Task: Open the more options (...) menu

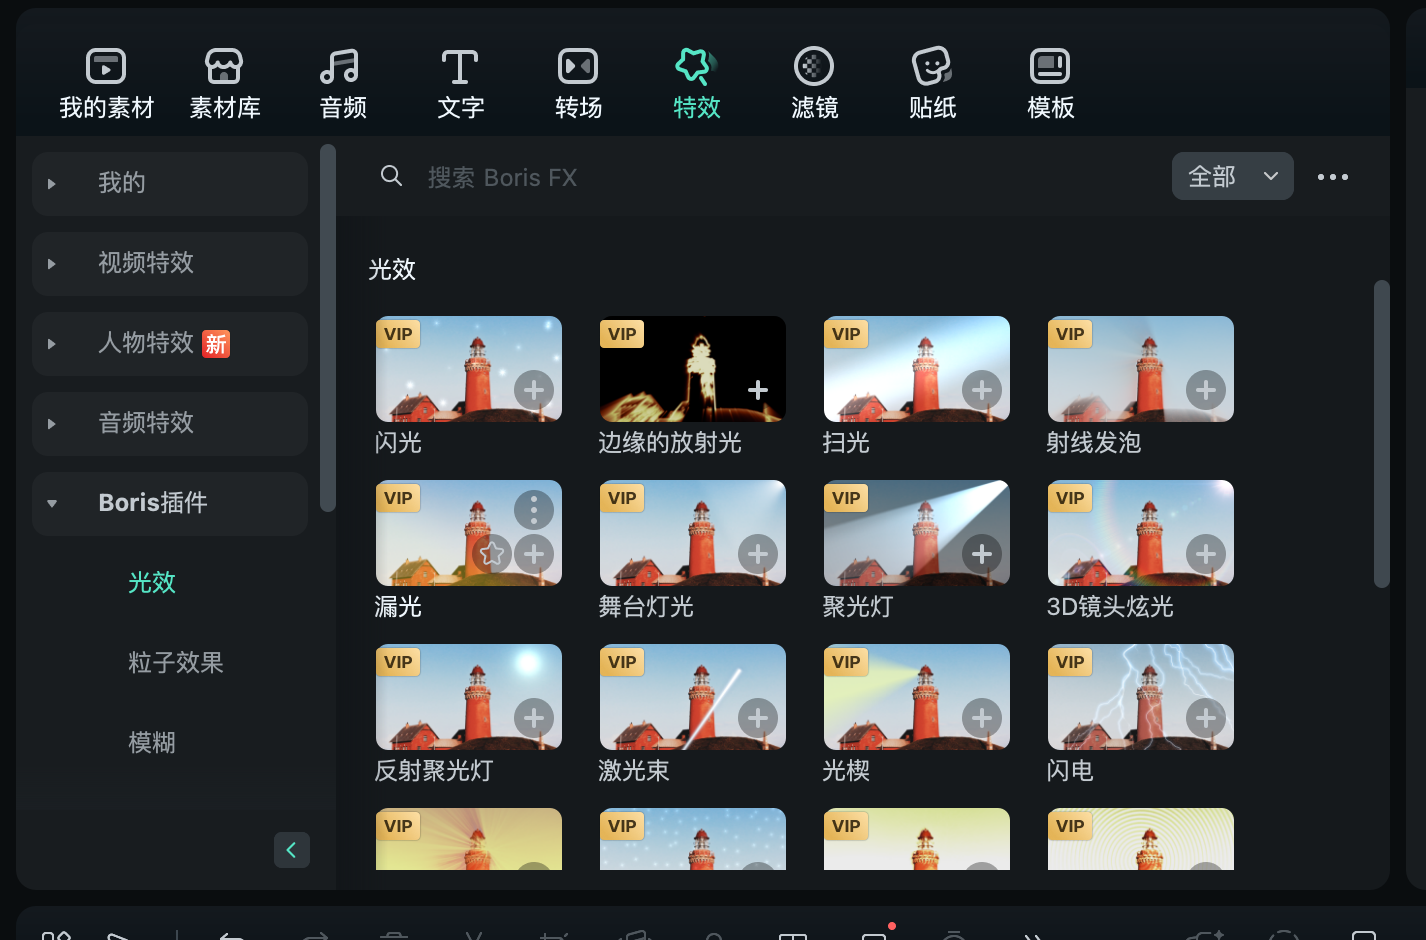Action: click(1332, 176)
